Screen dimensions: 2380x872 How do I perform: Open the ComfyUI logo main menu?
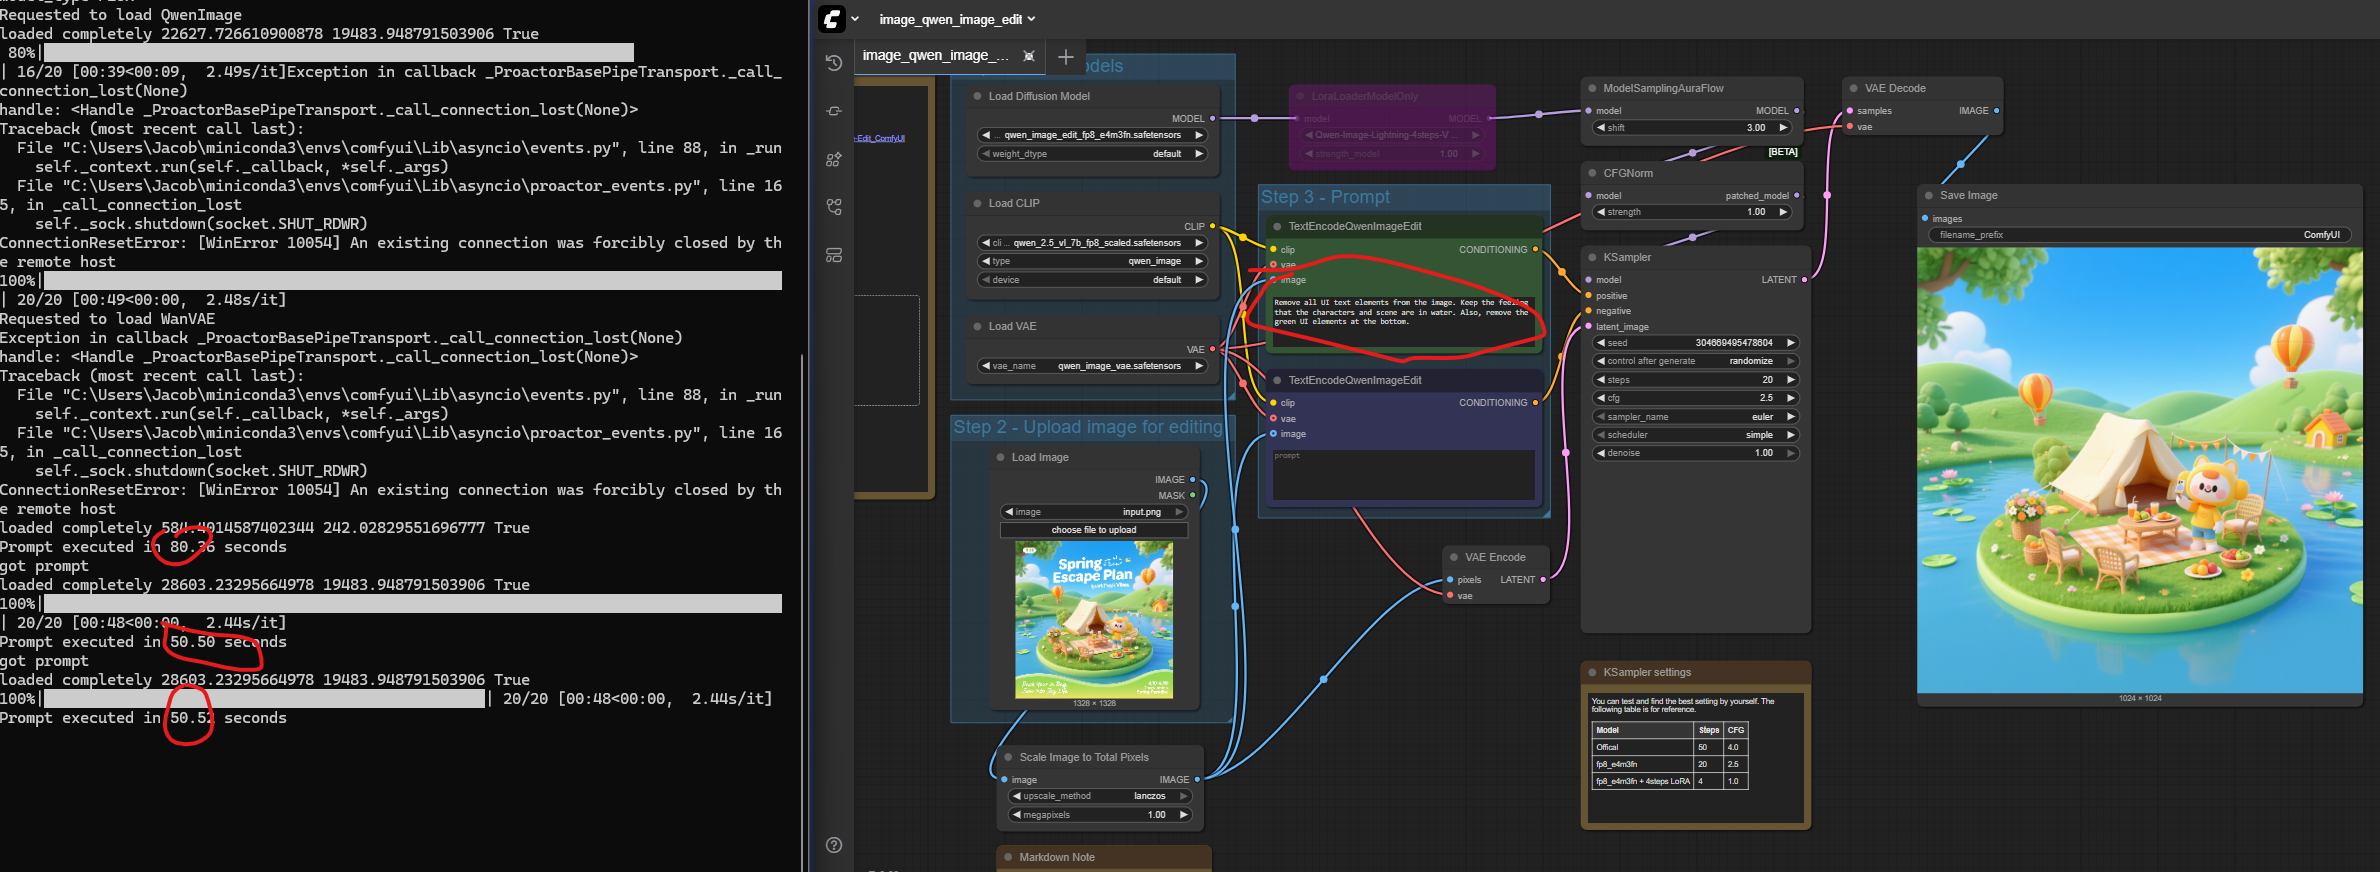pos(832,19)
